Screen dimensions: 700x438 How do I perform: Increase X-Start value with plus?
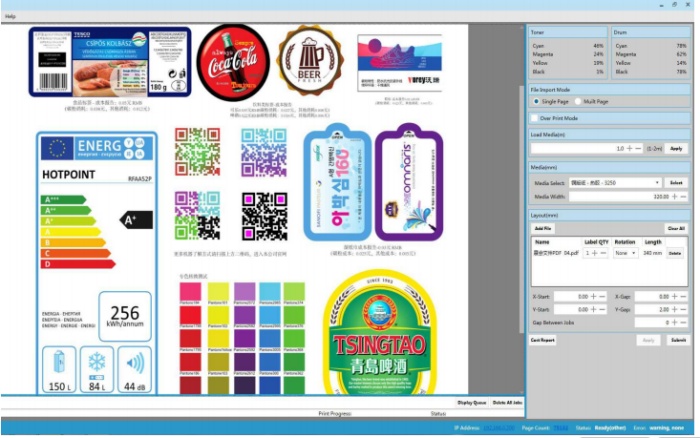pos(594,296)
